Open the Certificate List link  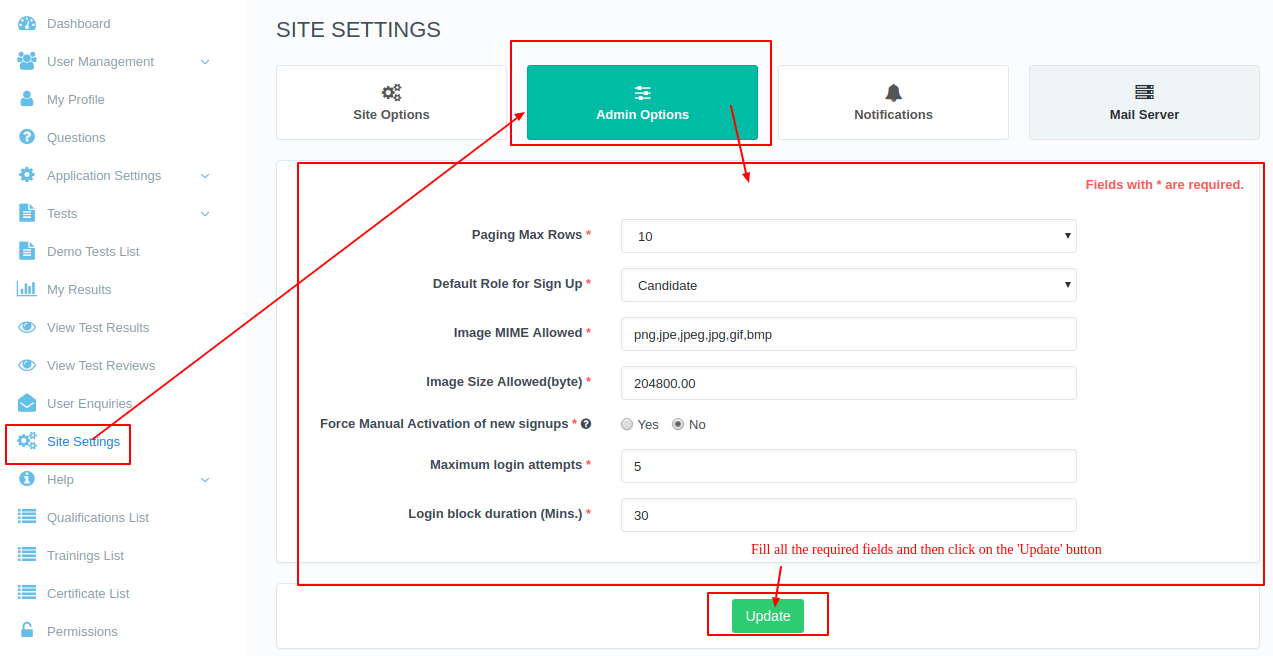88,593
